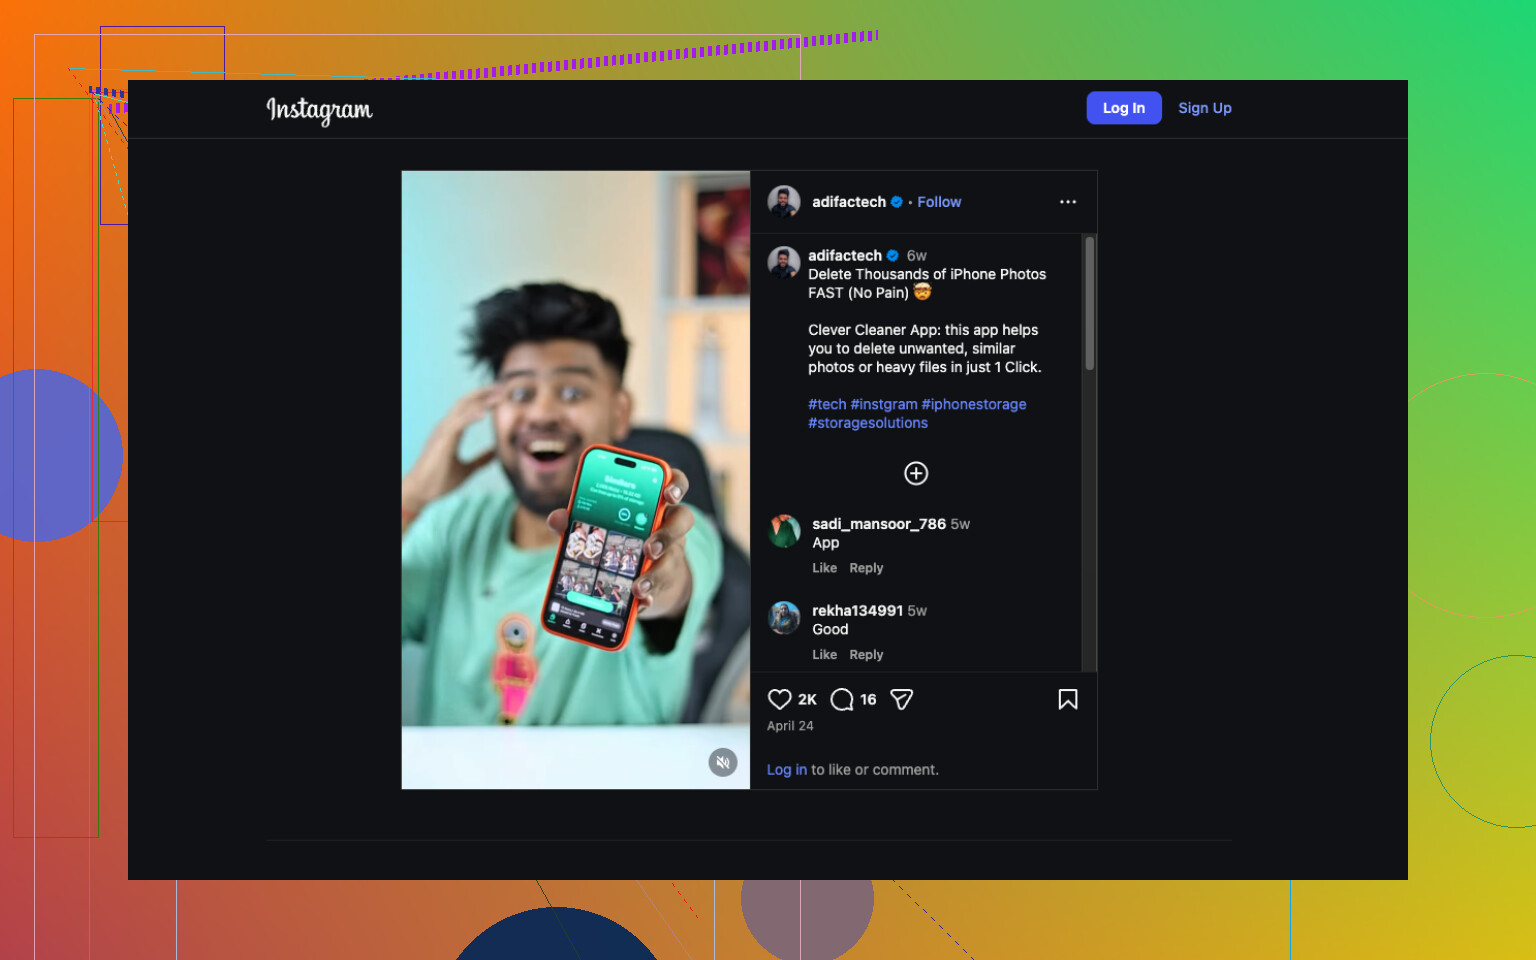Load more comments with the plus circle icon
Screen dimensions: 1536x960
[x=916, y=473]
